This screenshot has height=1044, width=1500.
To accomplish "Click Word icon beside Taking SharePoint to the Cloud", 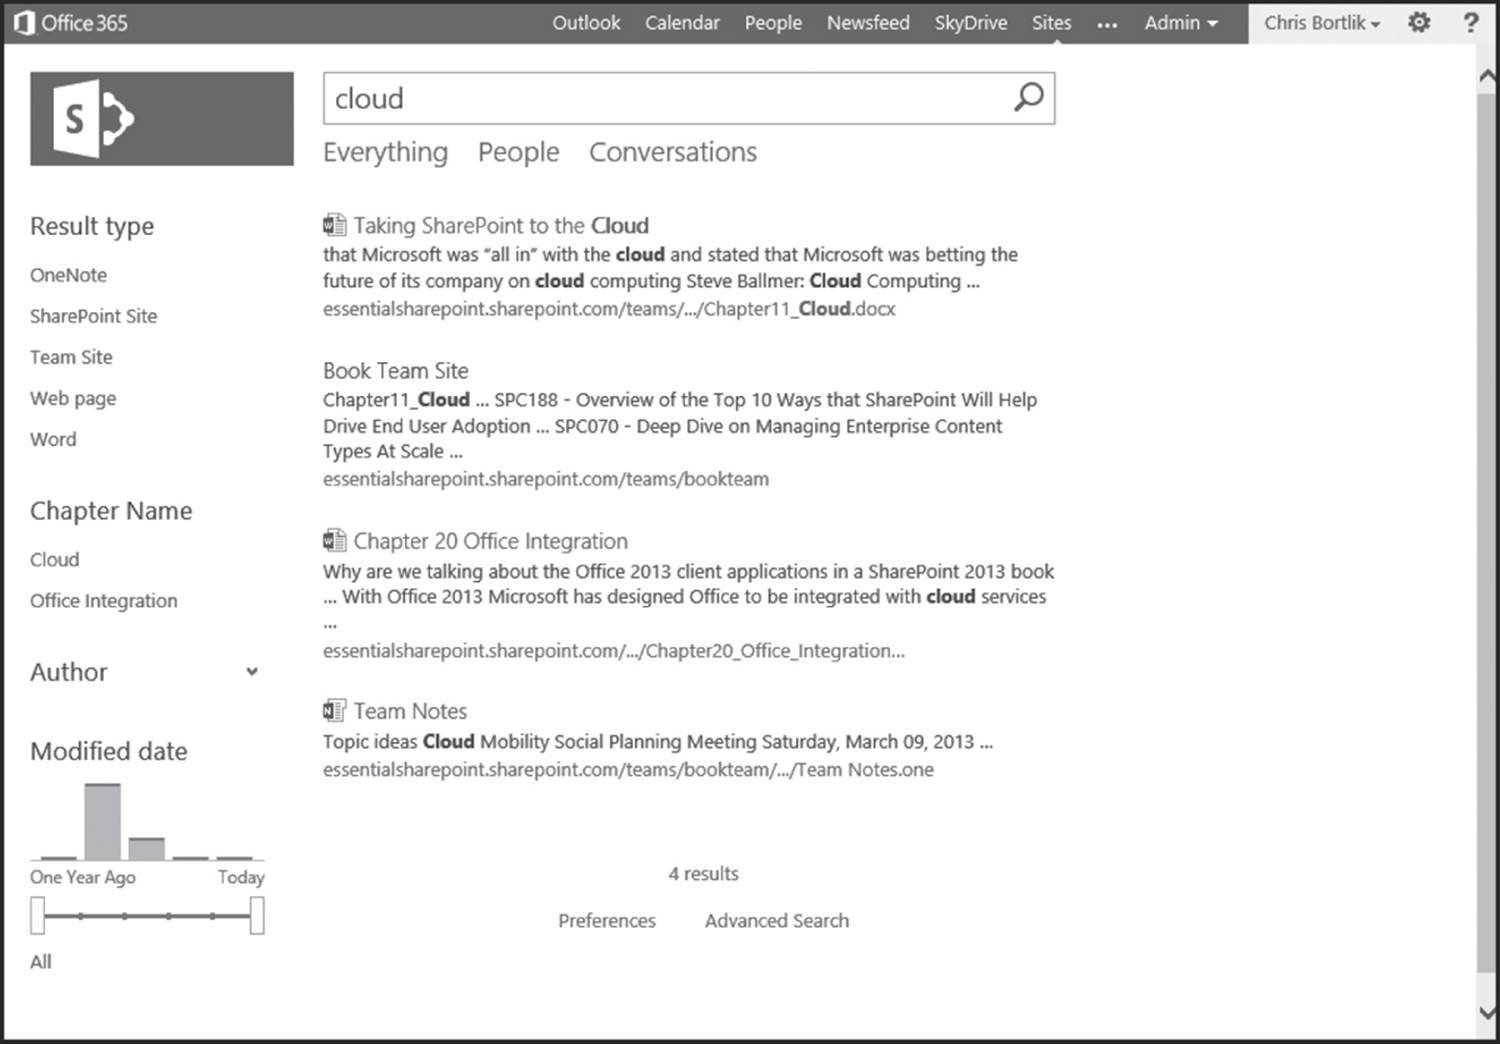I will click(334, 225).
